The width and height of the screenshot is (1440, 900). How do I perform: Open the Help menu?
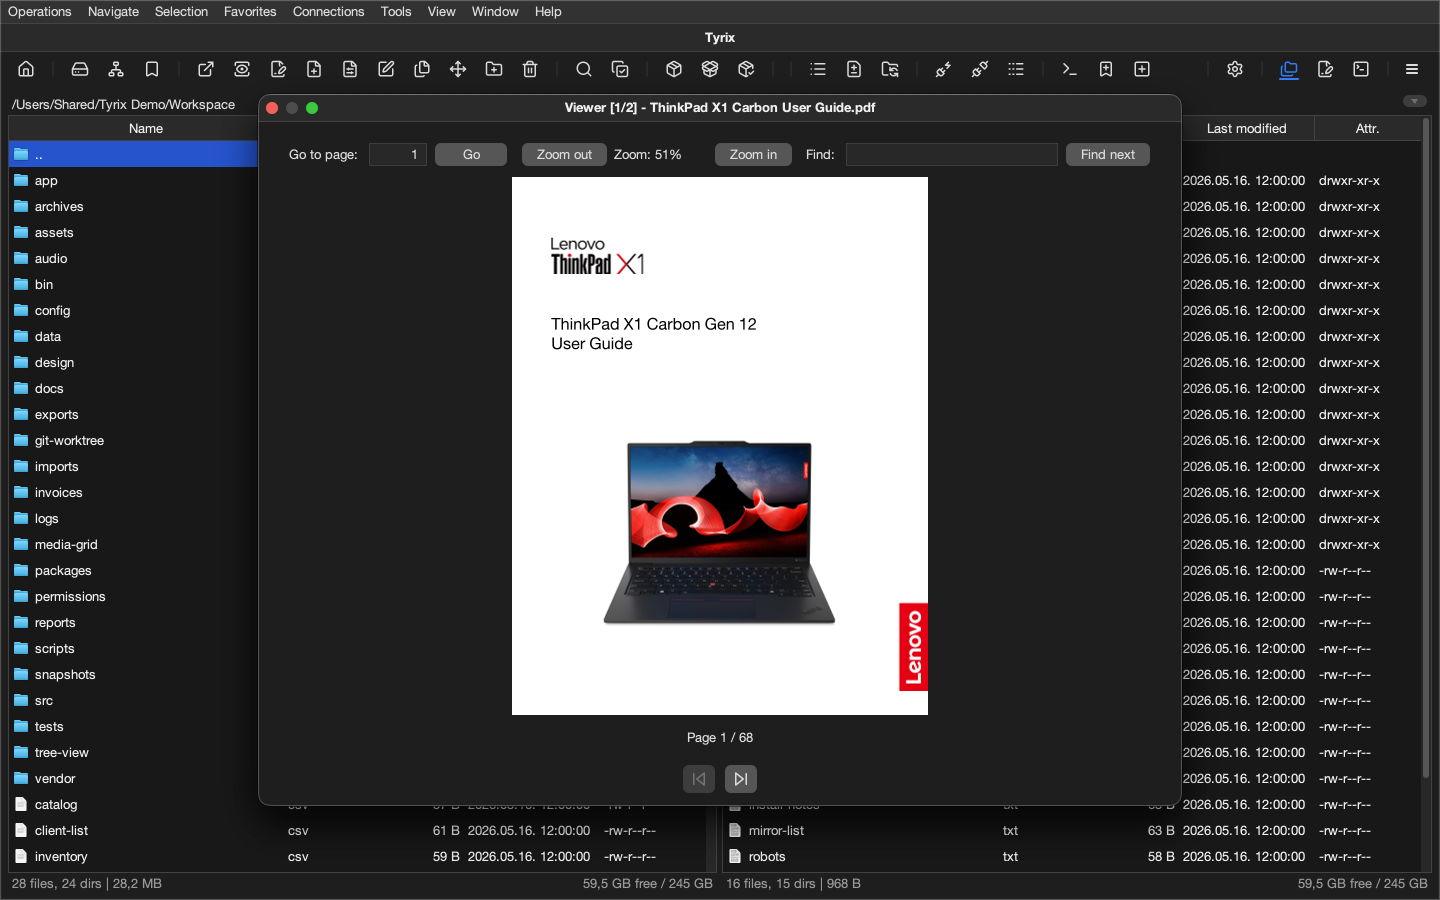[548, 12]
